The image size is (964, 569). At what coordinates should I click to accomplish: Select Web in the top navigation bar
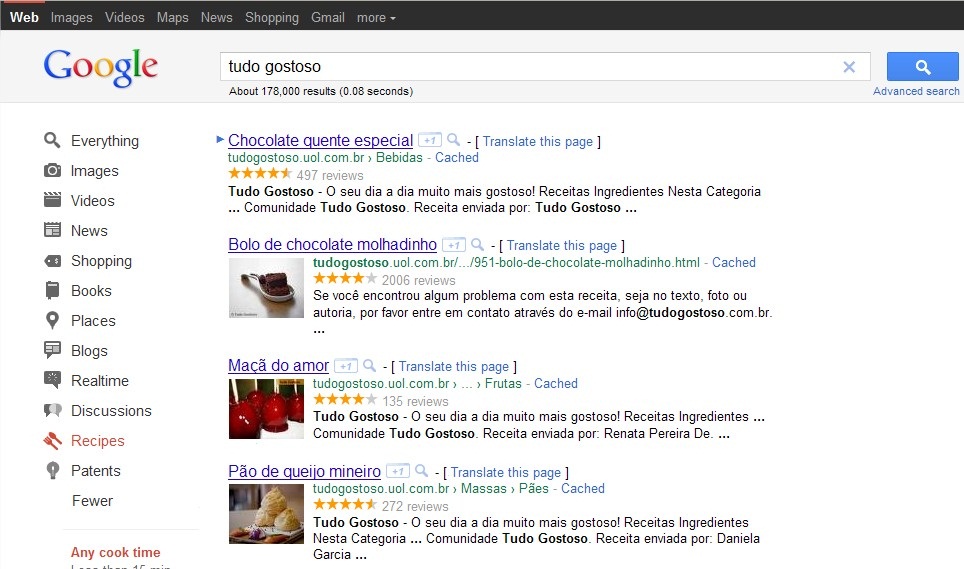(24, 17)
